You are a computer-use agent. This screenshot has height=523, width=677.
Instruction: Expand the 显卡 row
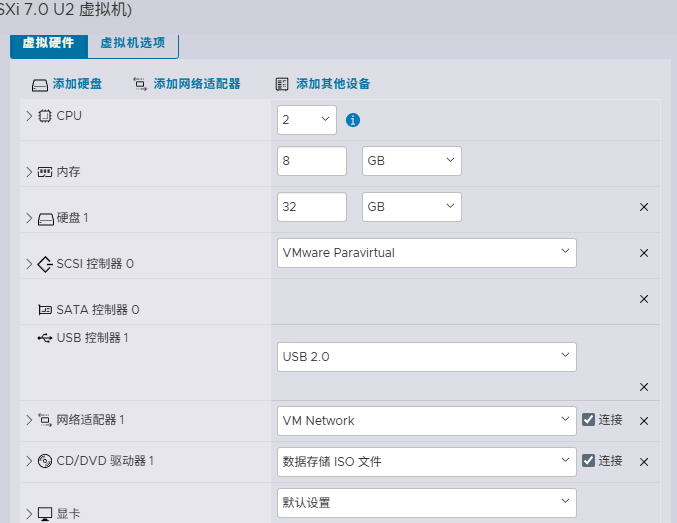tap(29, 514)
